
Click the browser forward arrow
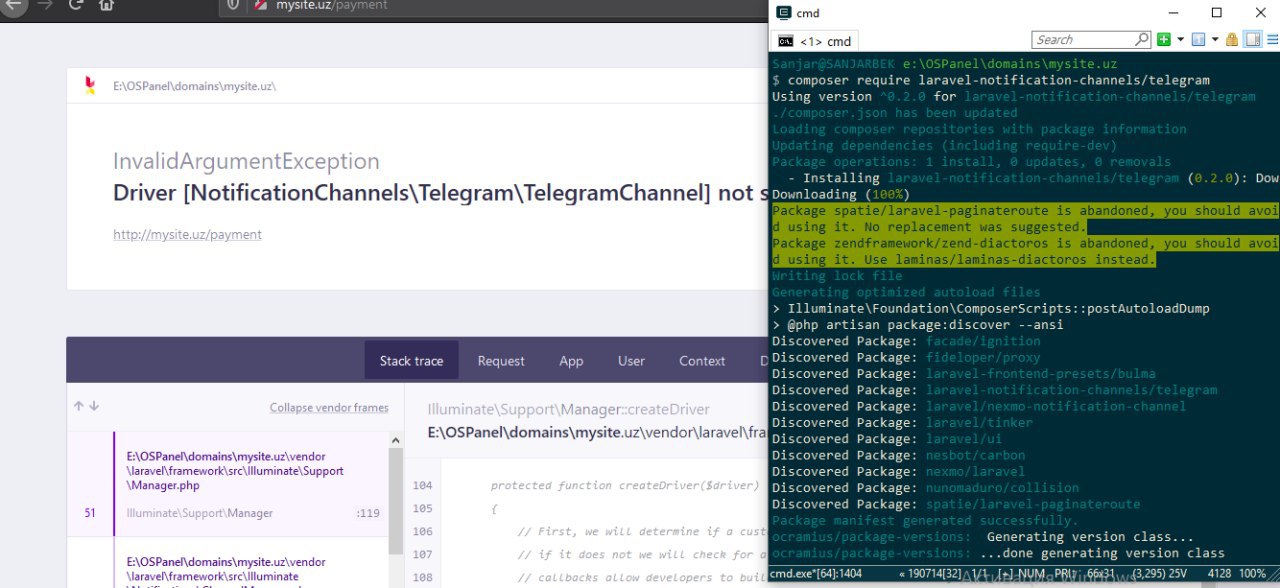[x=44, y=5]
